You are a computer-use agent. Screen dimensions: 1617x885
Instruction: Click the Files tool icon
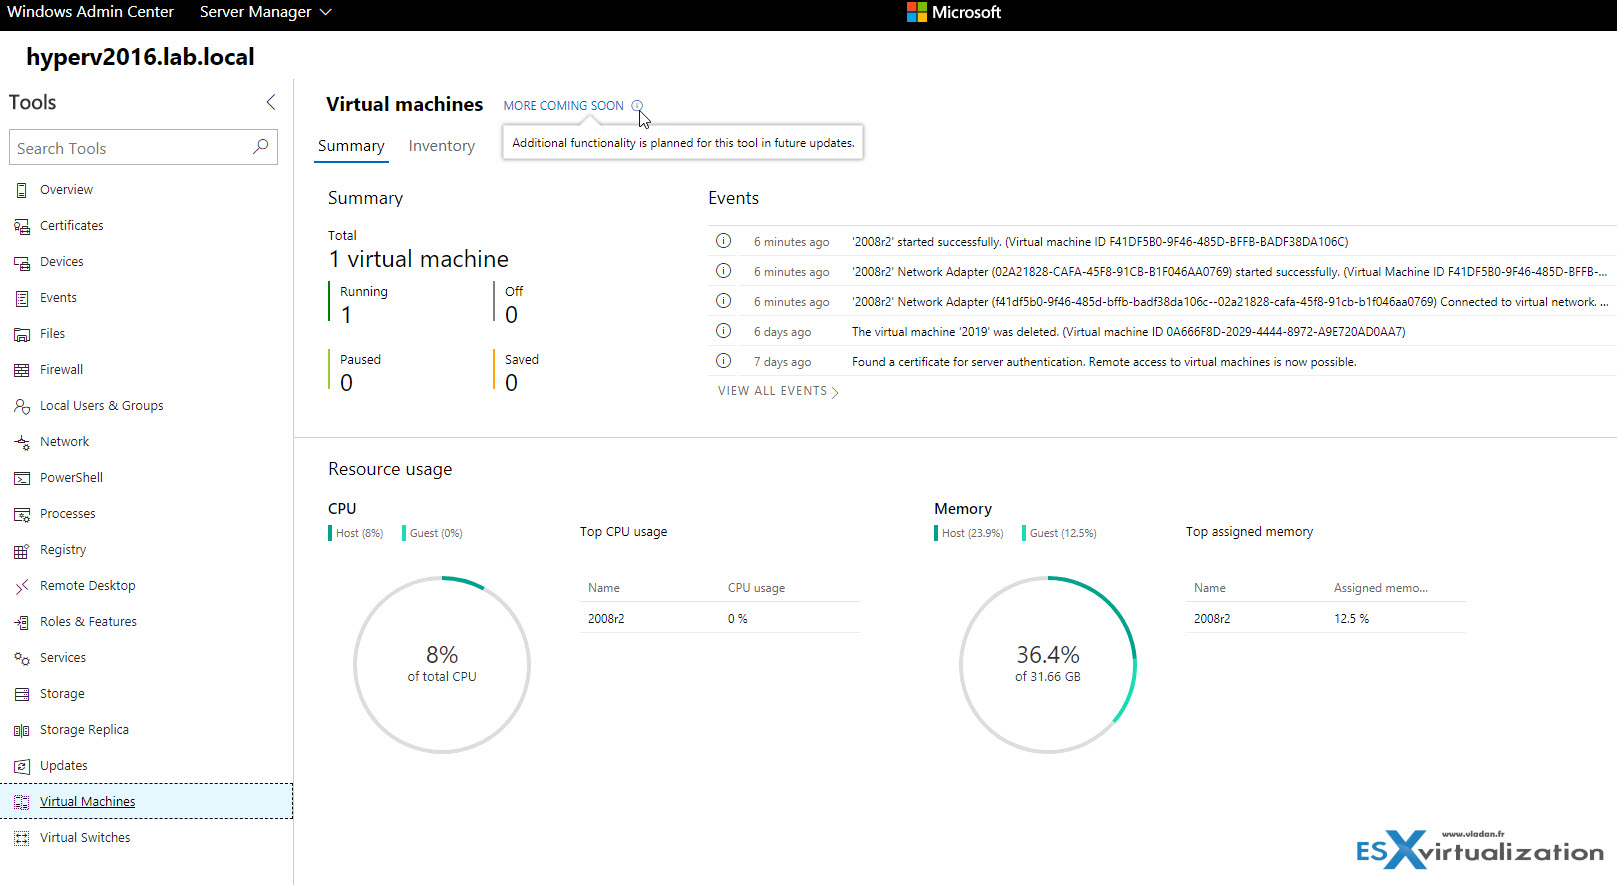pos(21,334)
